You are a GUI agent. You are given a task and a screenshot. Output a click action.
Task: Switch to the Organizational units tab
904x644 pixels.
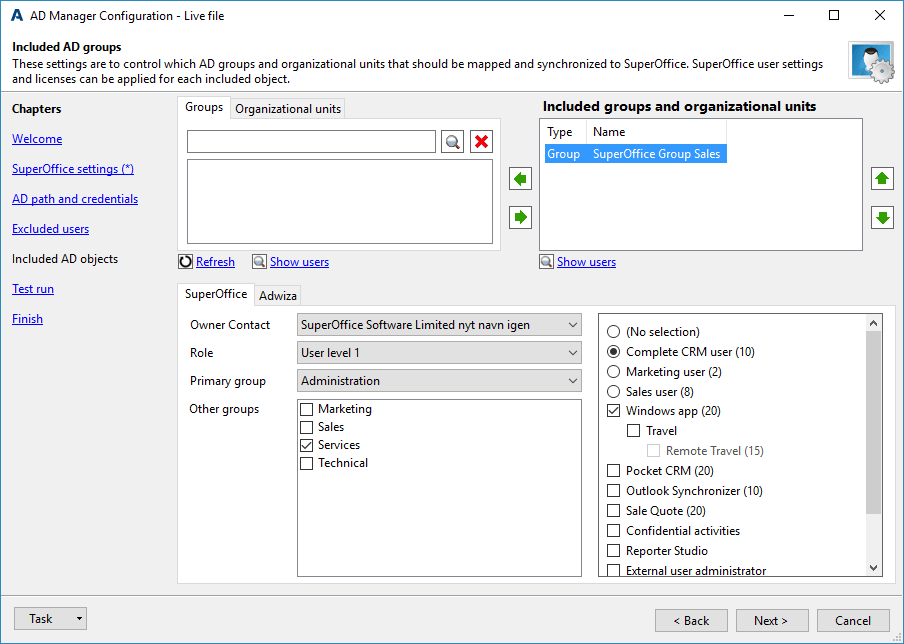pyautogui.click(x=288, y=109)
